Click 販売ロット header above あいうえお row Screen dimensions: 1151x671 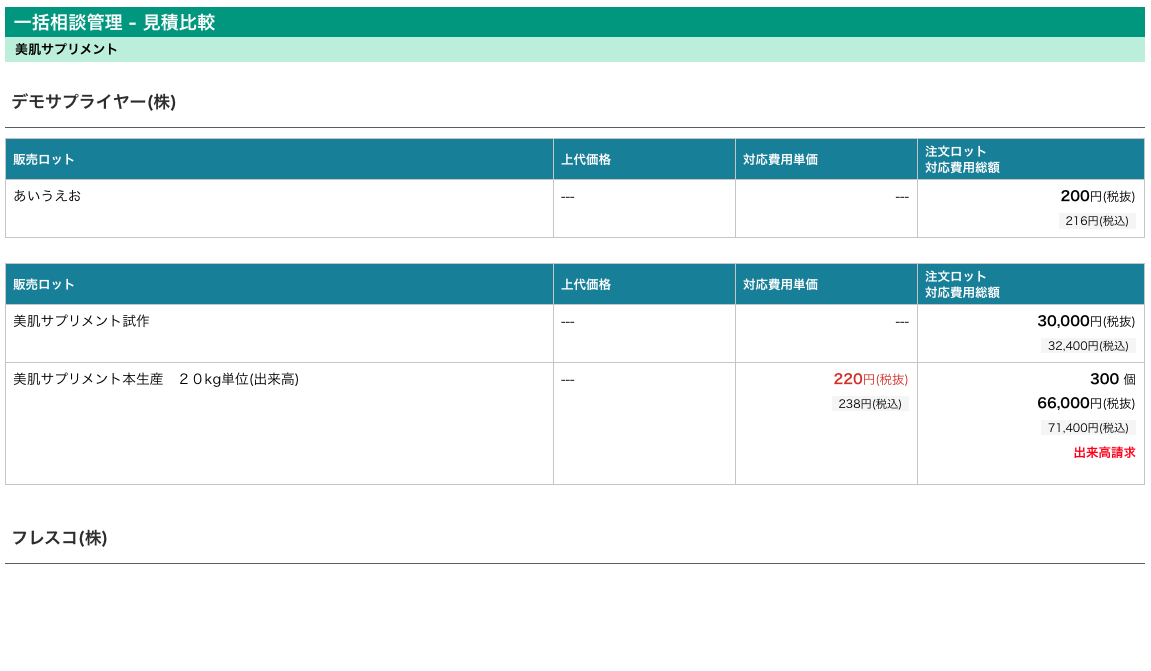[44, 160]
